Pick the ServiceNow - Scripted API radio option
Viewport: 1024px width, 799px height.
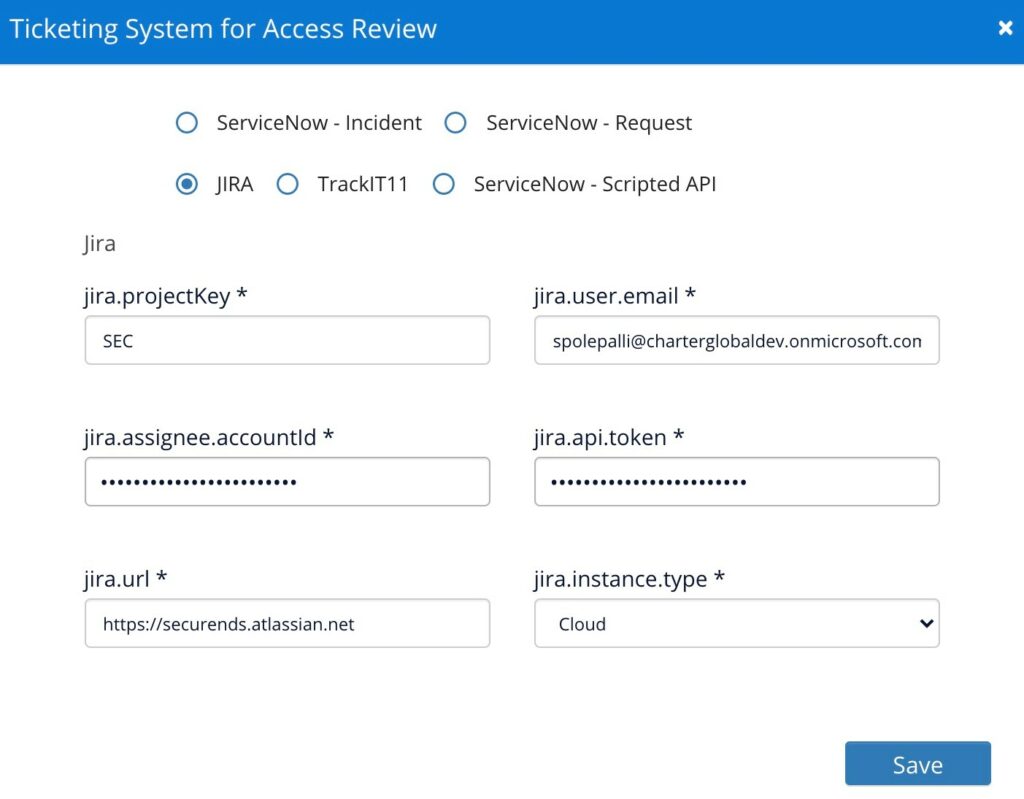click(x=443, y=184)
